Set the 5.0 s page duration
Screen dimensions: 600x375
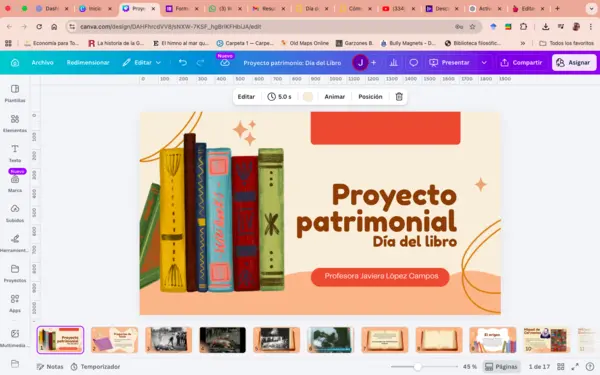280,96
